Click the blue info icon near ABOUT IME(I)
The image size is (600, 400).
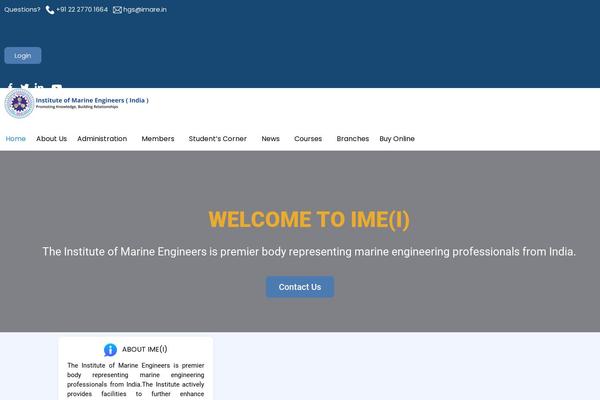click(x=110, y=349)
